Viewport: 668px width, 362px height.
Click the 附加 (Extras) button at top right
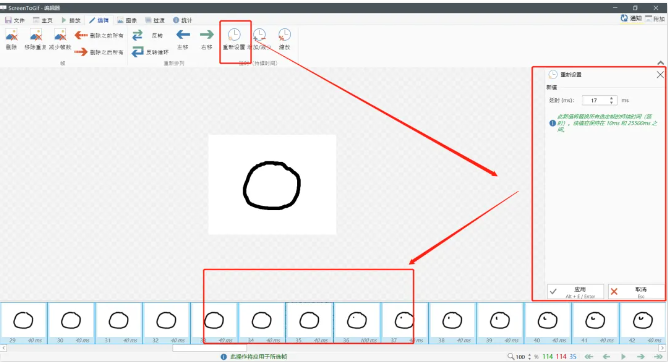click(655, 18)
